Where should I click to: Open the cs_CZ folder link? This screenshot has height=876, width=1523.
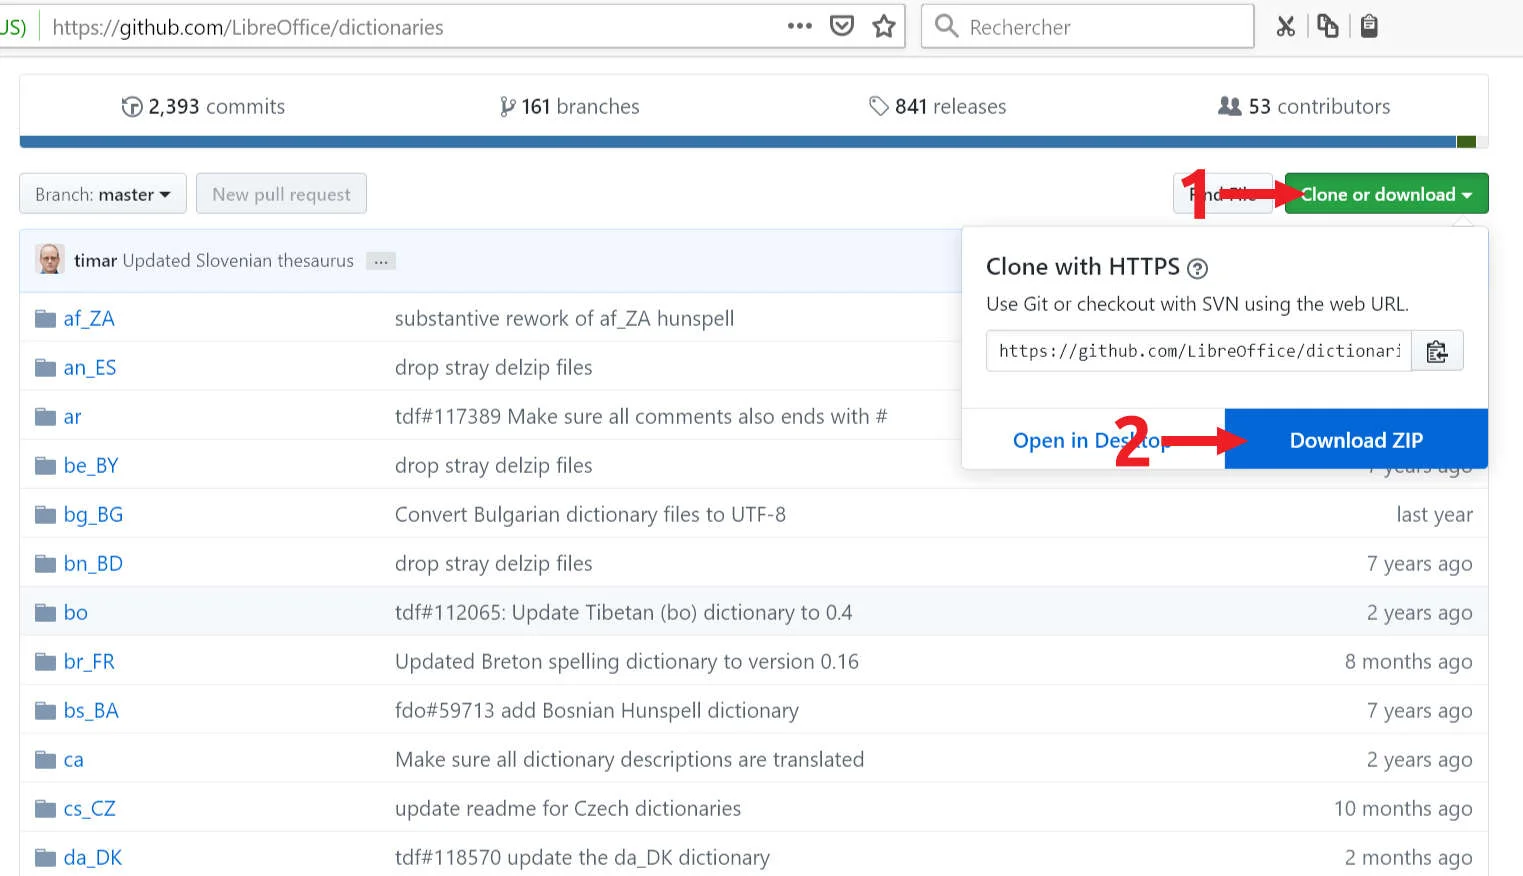[x=89, y=809]
